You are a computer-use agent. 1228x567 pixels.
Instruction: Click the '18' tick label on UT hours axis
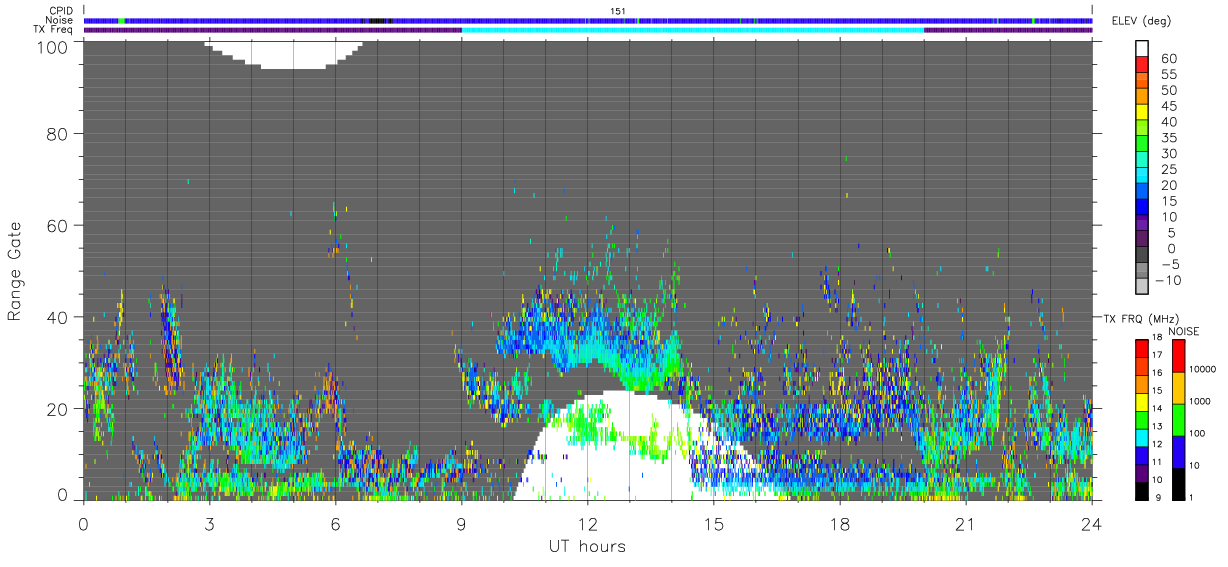tap(840, 524)
